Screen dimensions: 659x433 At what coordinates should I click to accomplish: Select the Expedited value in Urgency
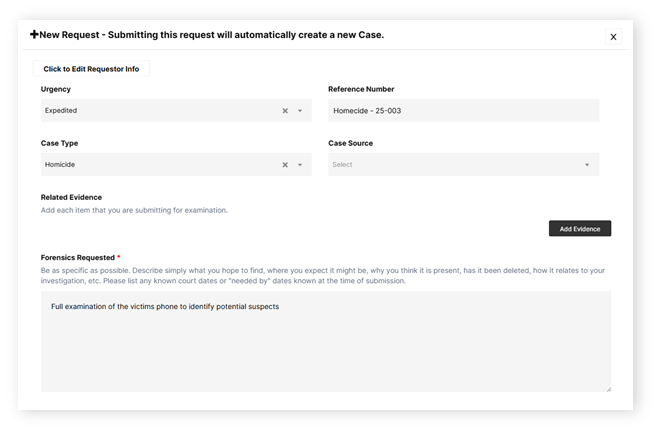point(62,111)
